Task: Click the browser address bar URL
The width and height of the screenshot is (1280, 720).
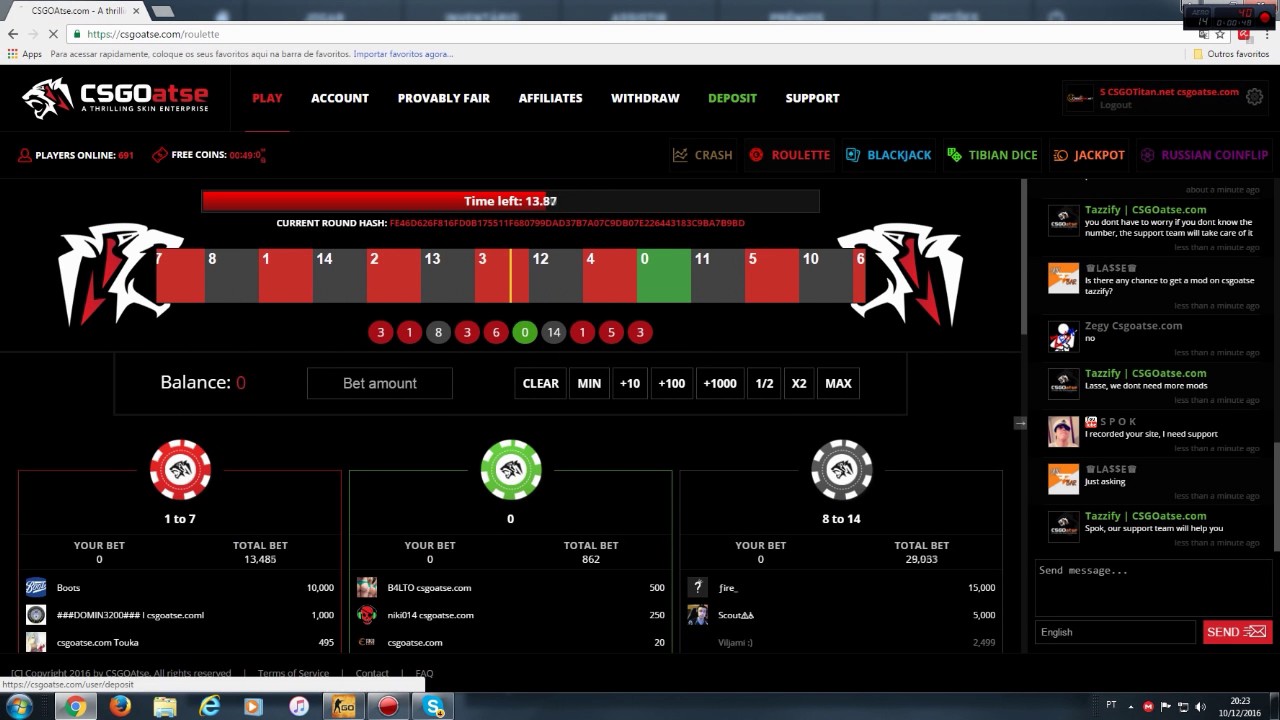Action: coord(153,34)
